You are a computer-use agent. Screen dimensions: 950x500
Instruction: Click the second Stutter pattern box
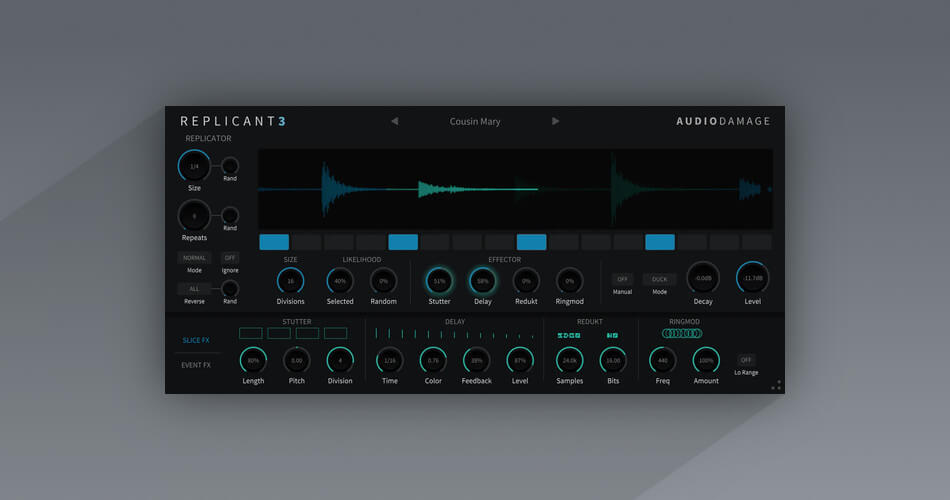coord(279,333)
